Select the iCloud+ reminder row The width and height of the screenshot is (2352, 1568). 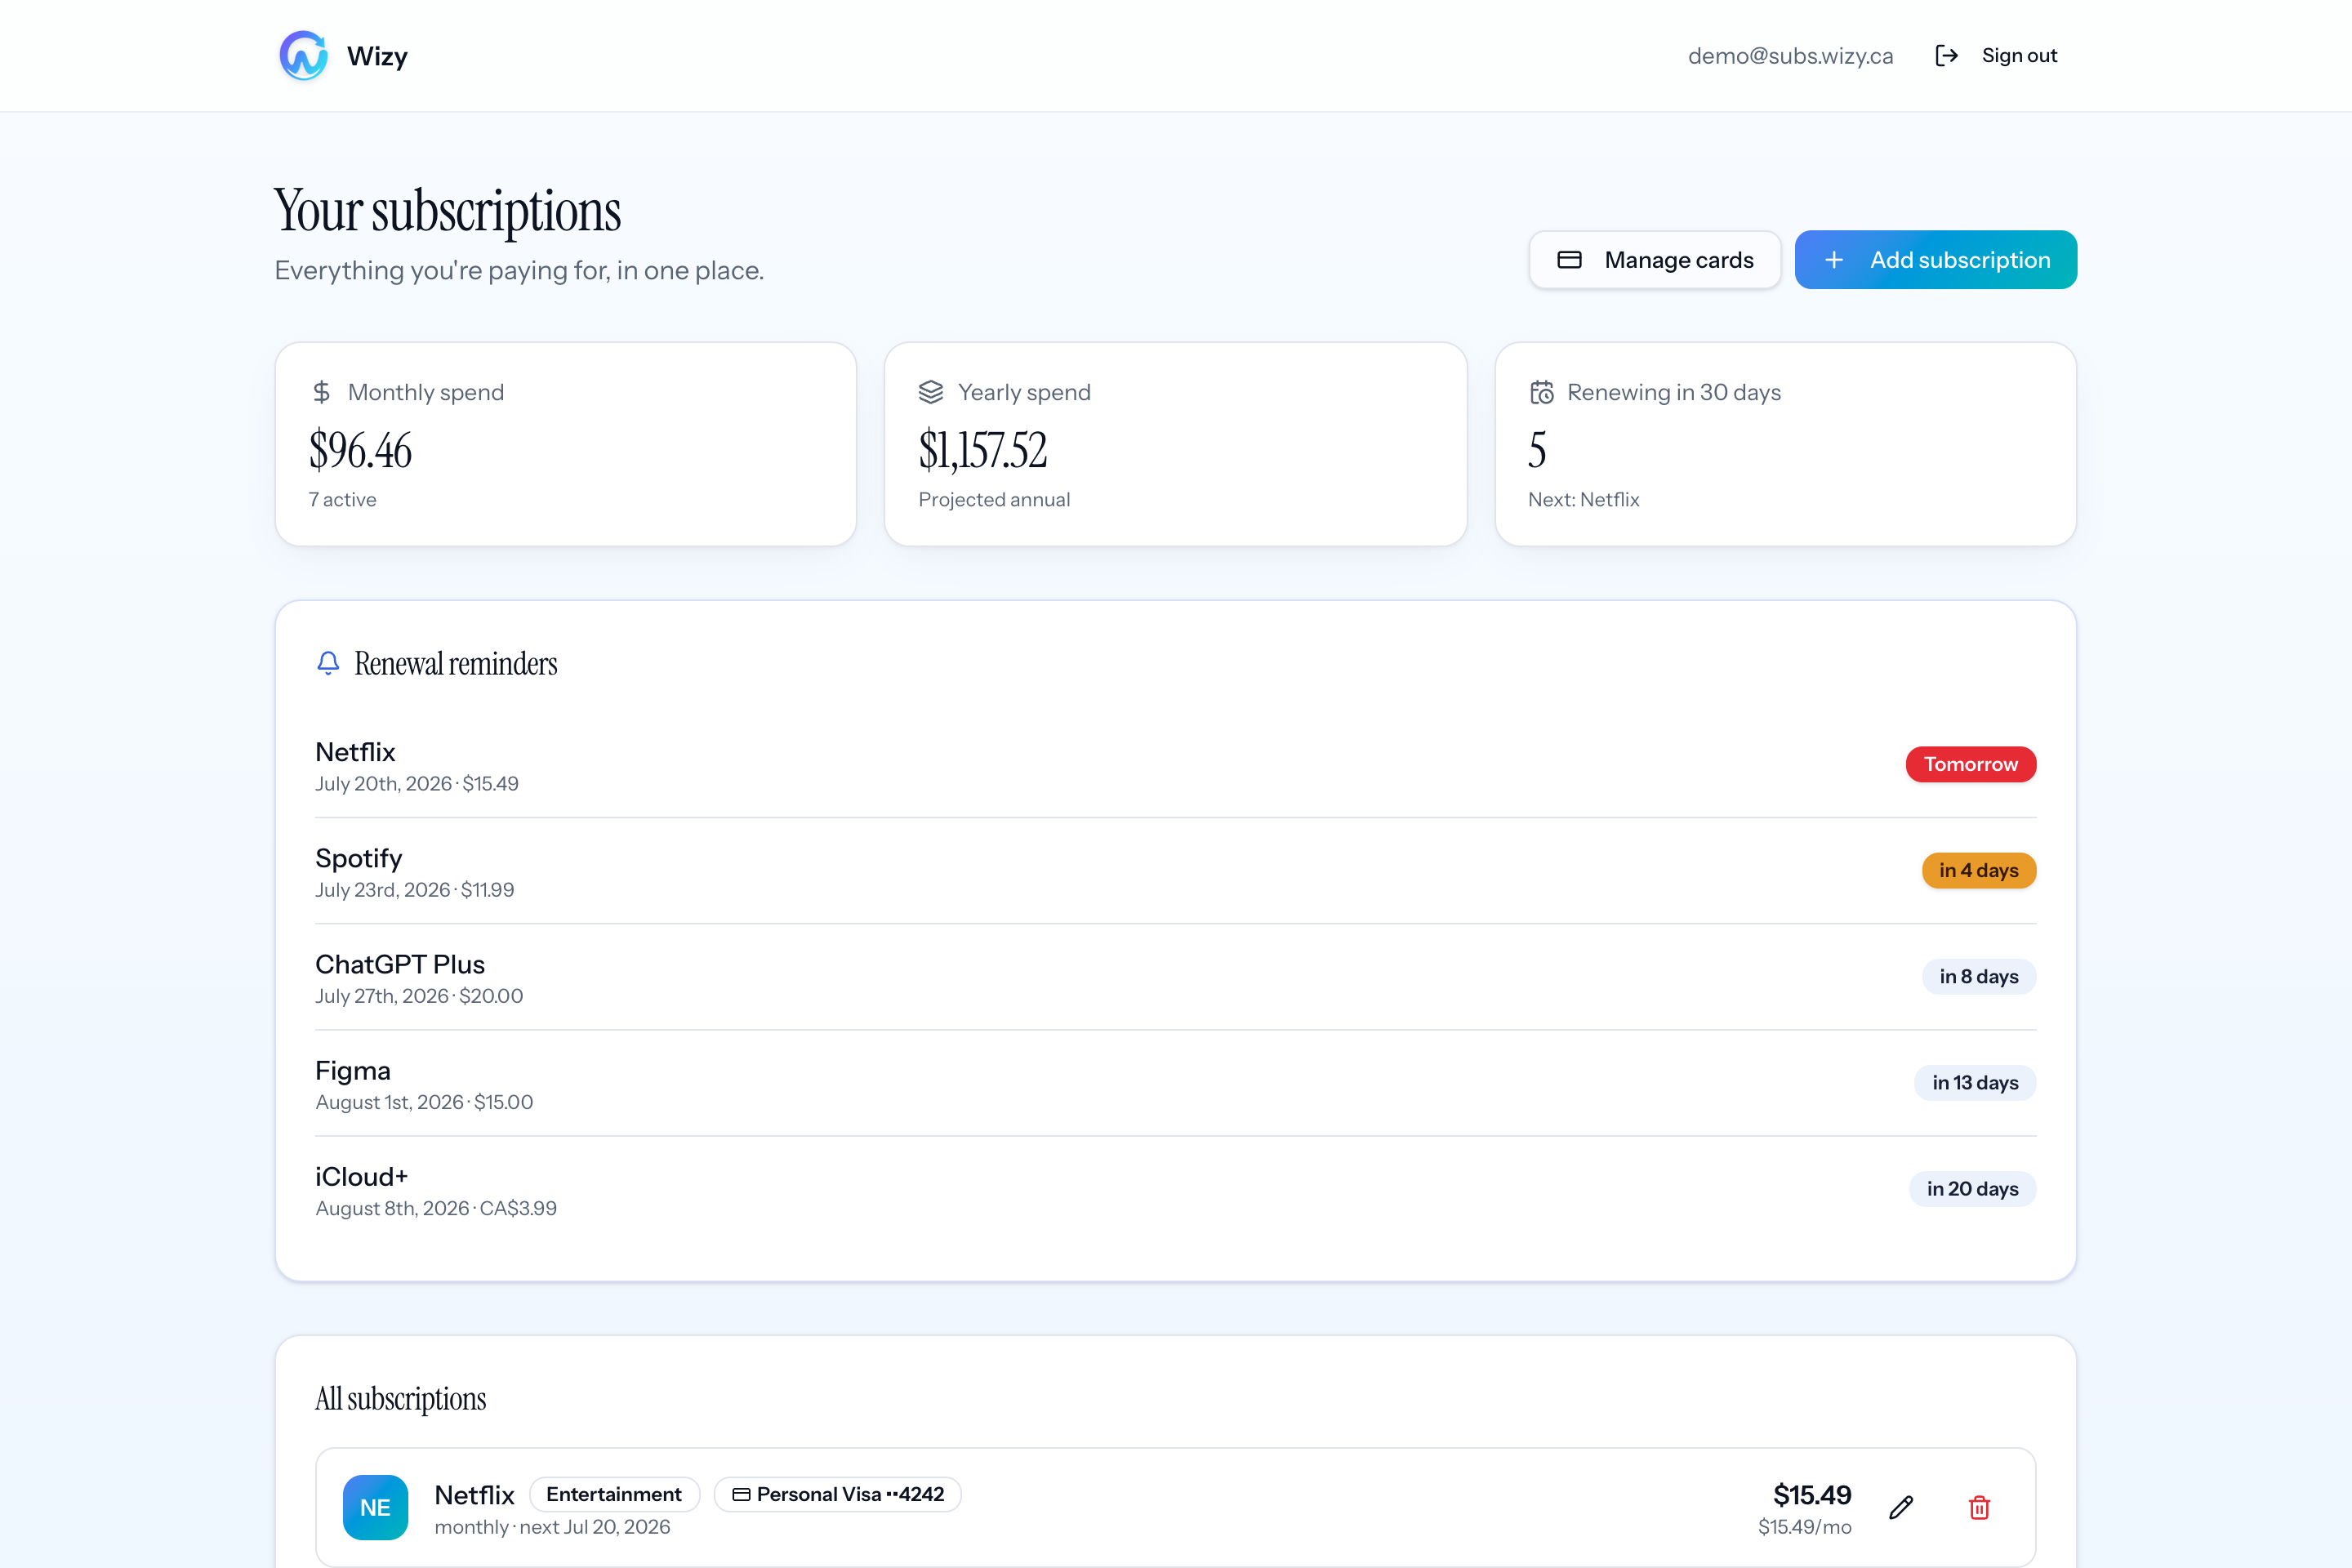[x=1175, y=1190]
